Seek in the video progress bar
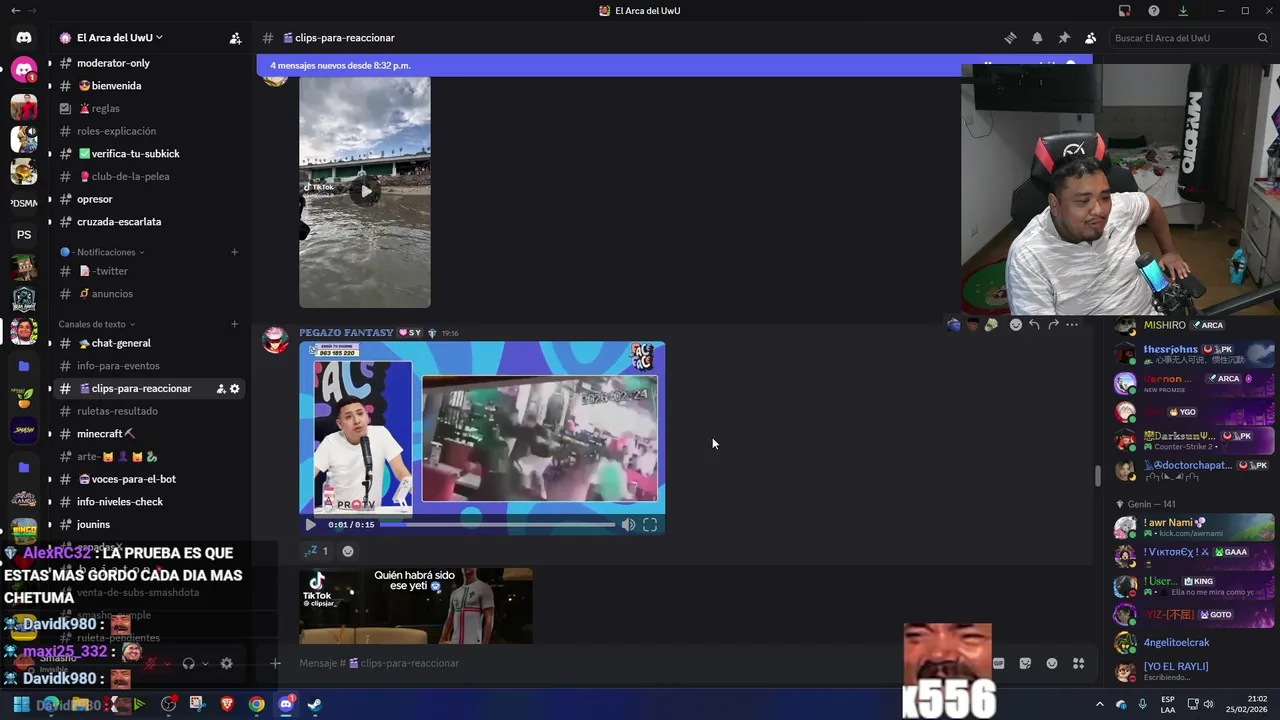This screenshot has height=720, width=1280. coord(497,524)
